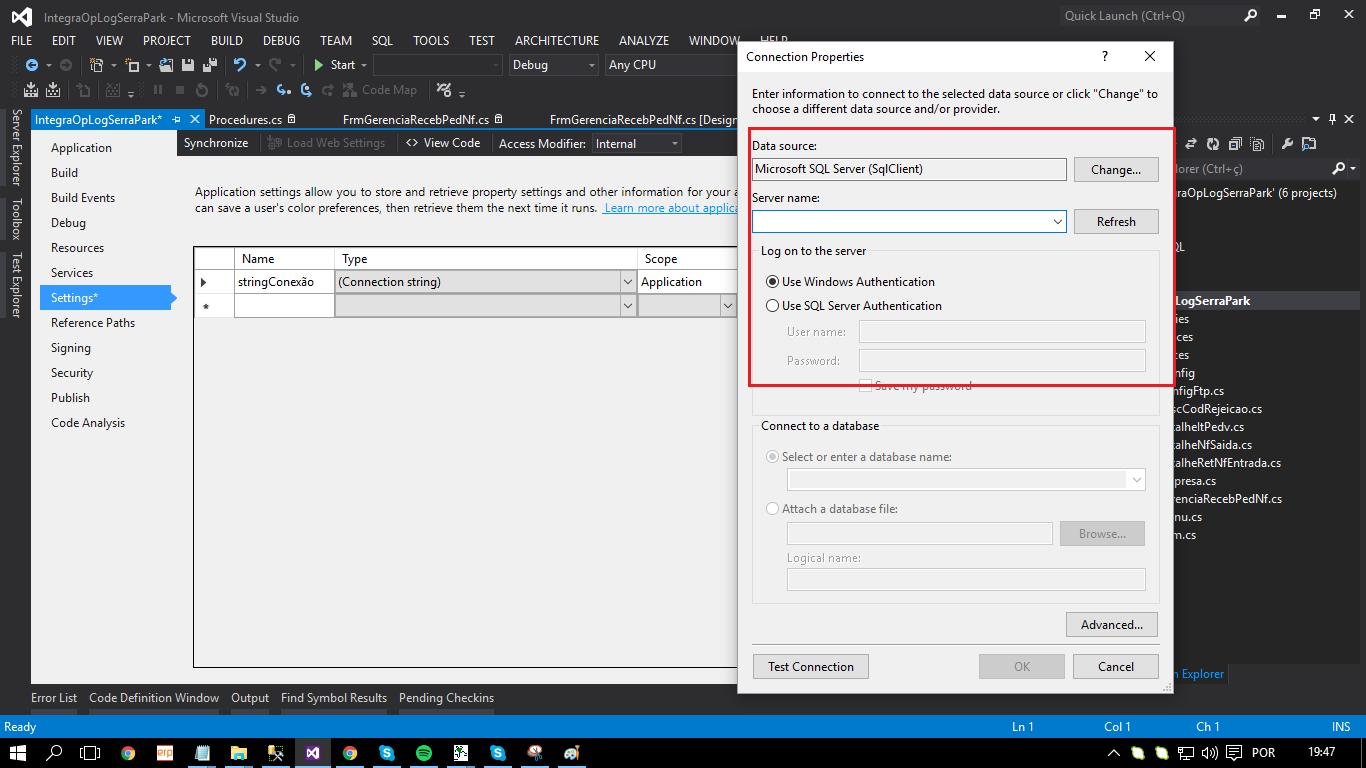Click the Open File toolbar icon
Viewport: 1366px width, 768px height.
tap(166, 65)
